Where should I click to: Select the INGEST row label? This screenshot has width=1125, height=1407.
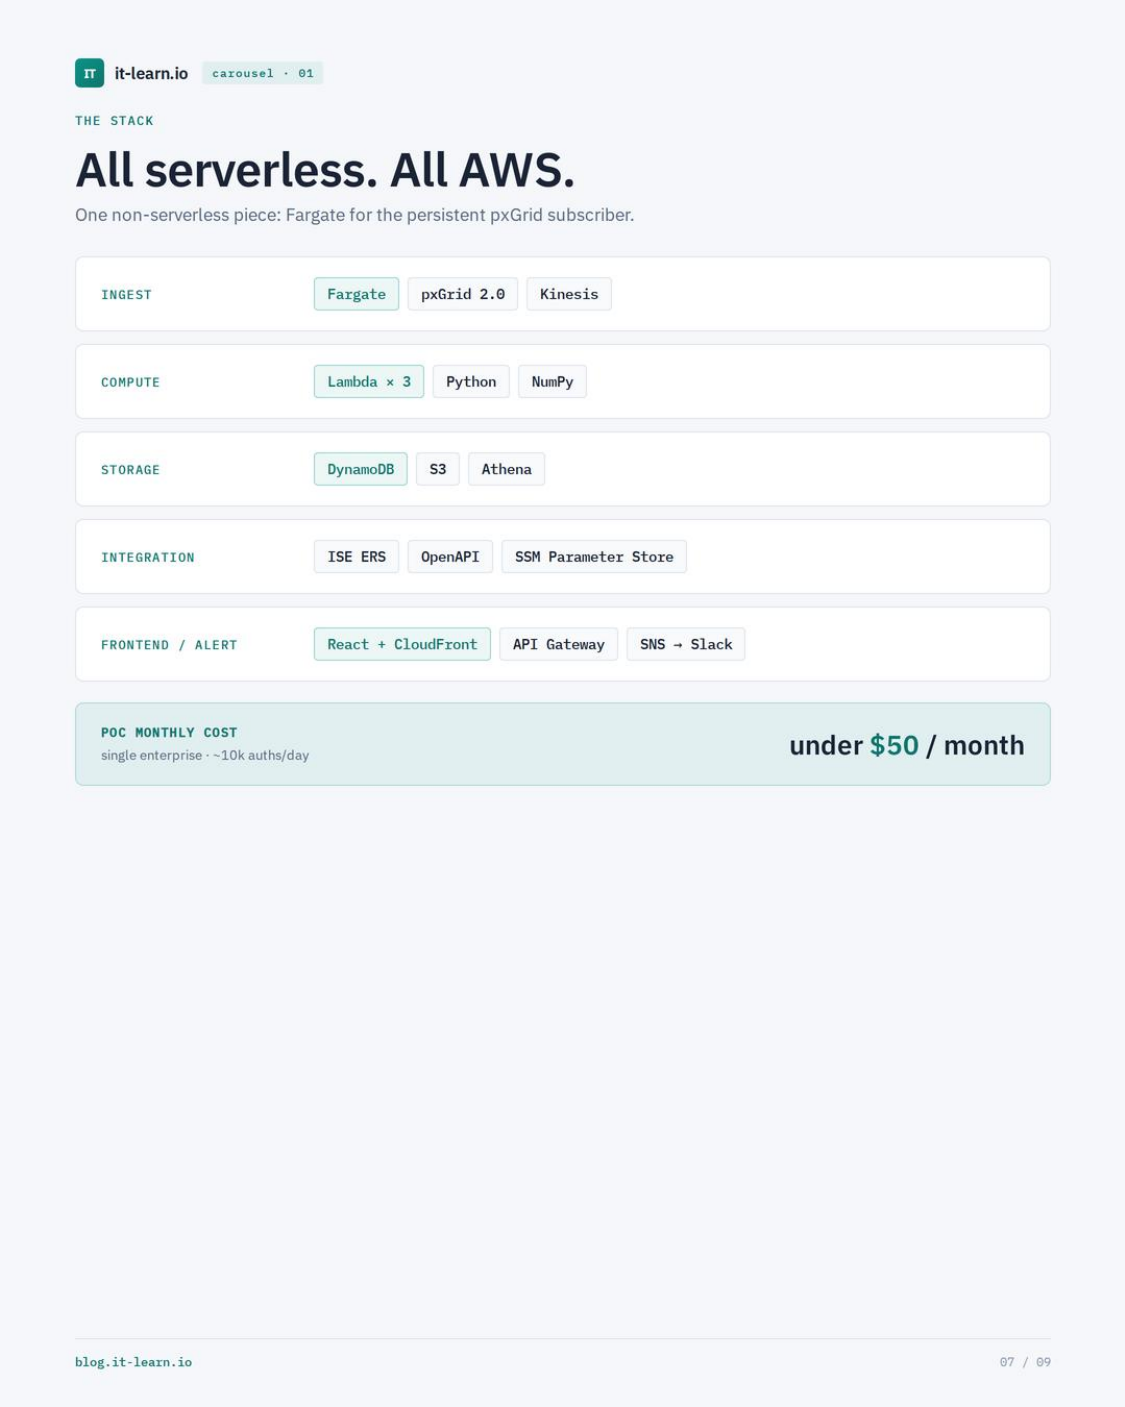(126, 295)
